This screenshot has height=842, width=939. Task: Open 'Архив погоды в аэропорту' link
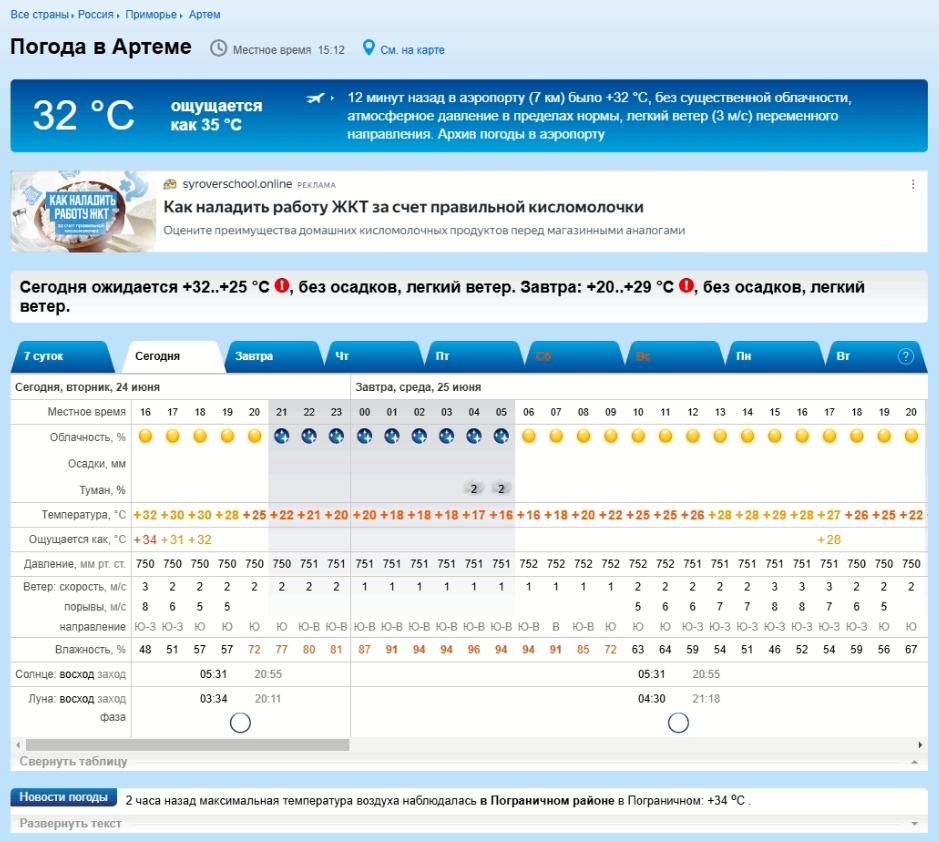(521, 134)
